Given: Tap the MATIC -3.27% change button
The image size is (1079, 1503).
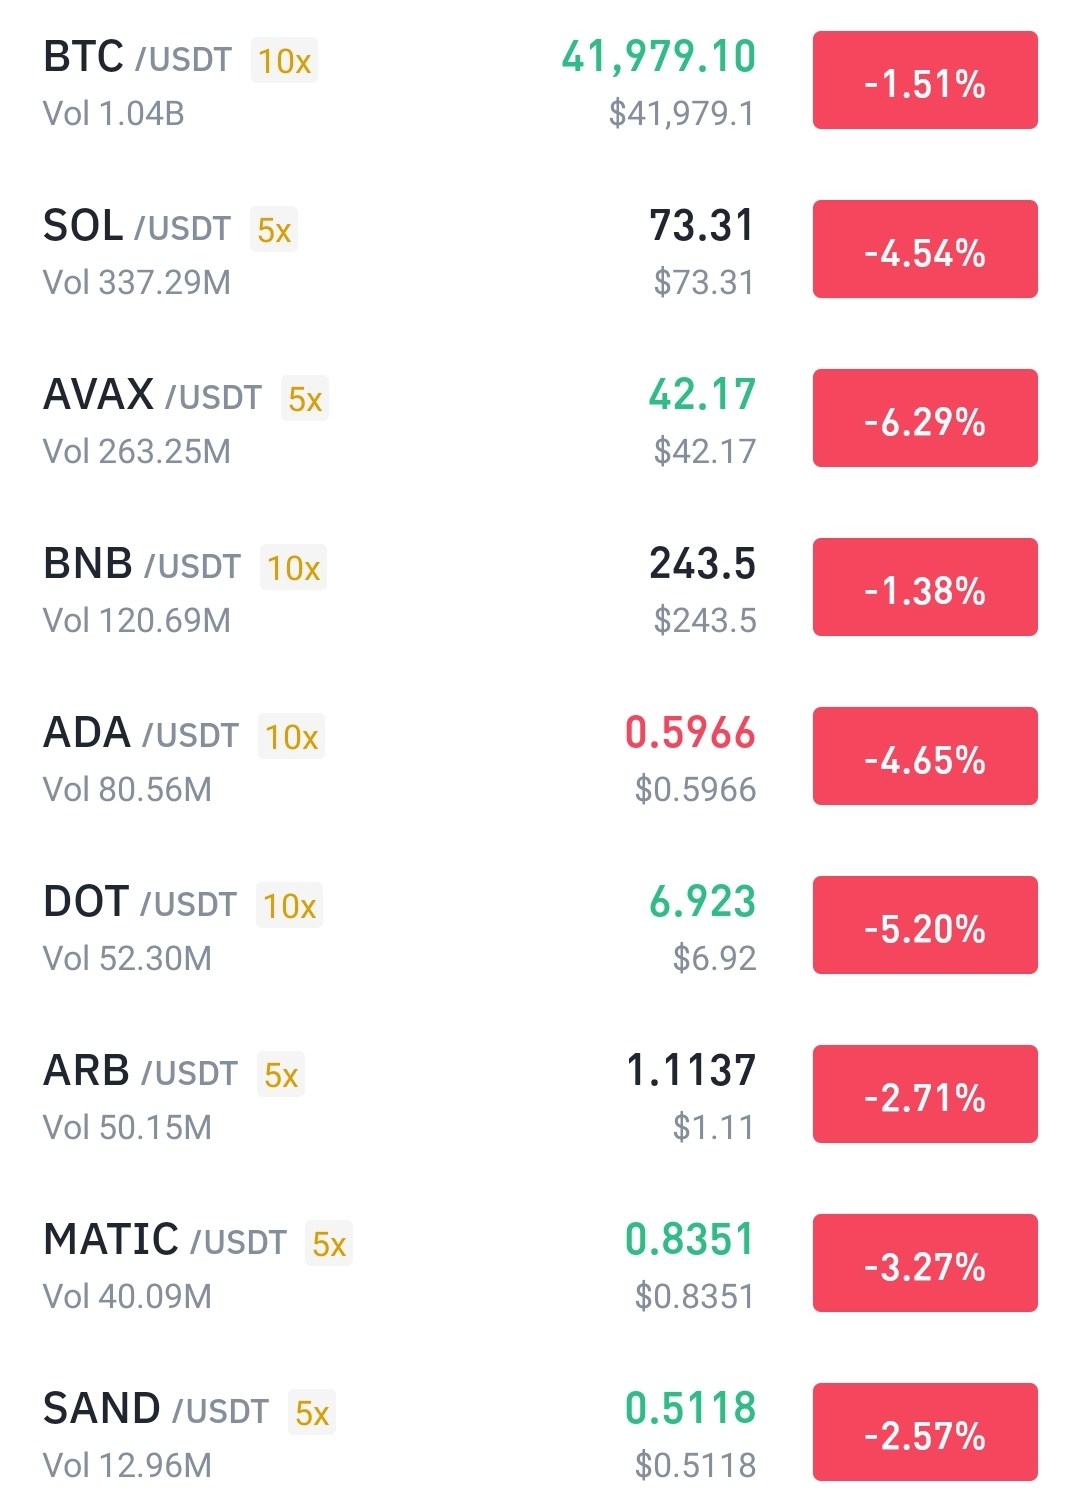Looking at the screenshot, I should [924, 1264].
